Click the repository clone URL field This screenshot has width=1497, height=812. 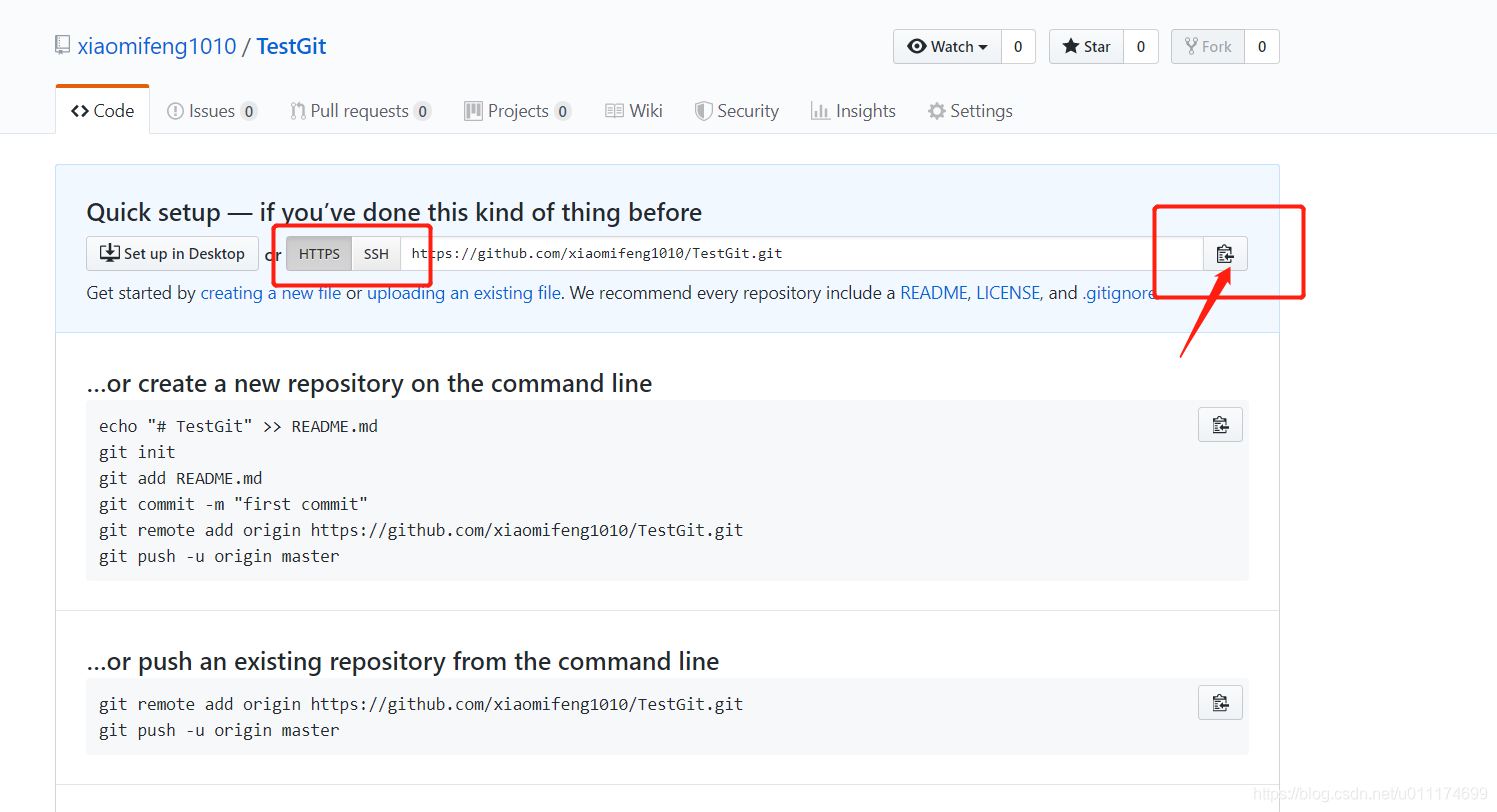pyautogui.click(x=802, y=254)
